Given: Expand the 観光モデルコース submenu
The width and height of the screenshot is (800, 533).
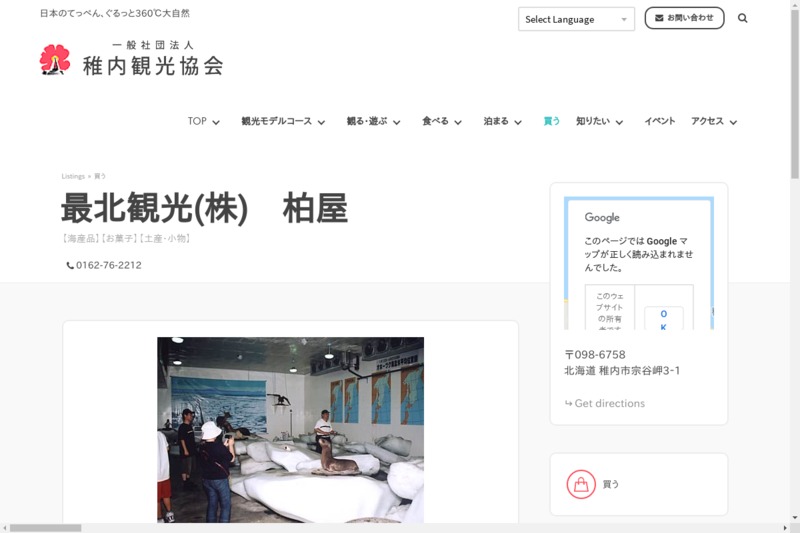Looking at the screenshot, I should (x=321, y=122).
